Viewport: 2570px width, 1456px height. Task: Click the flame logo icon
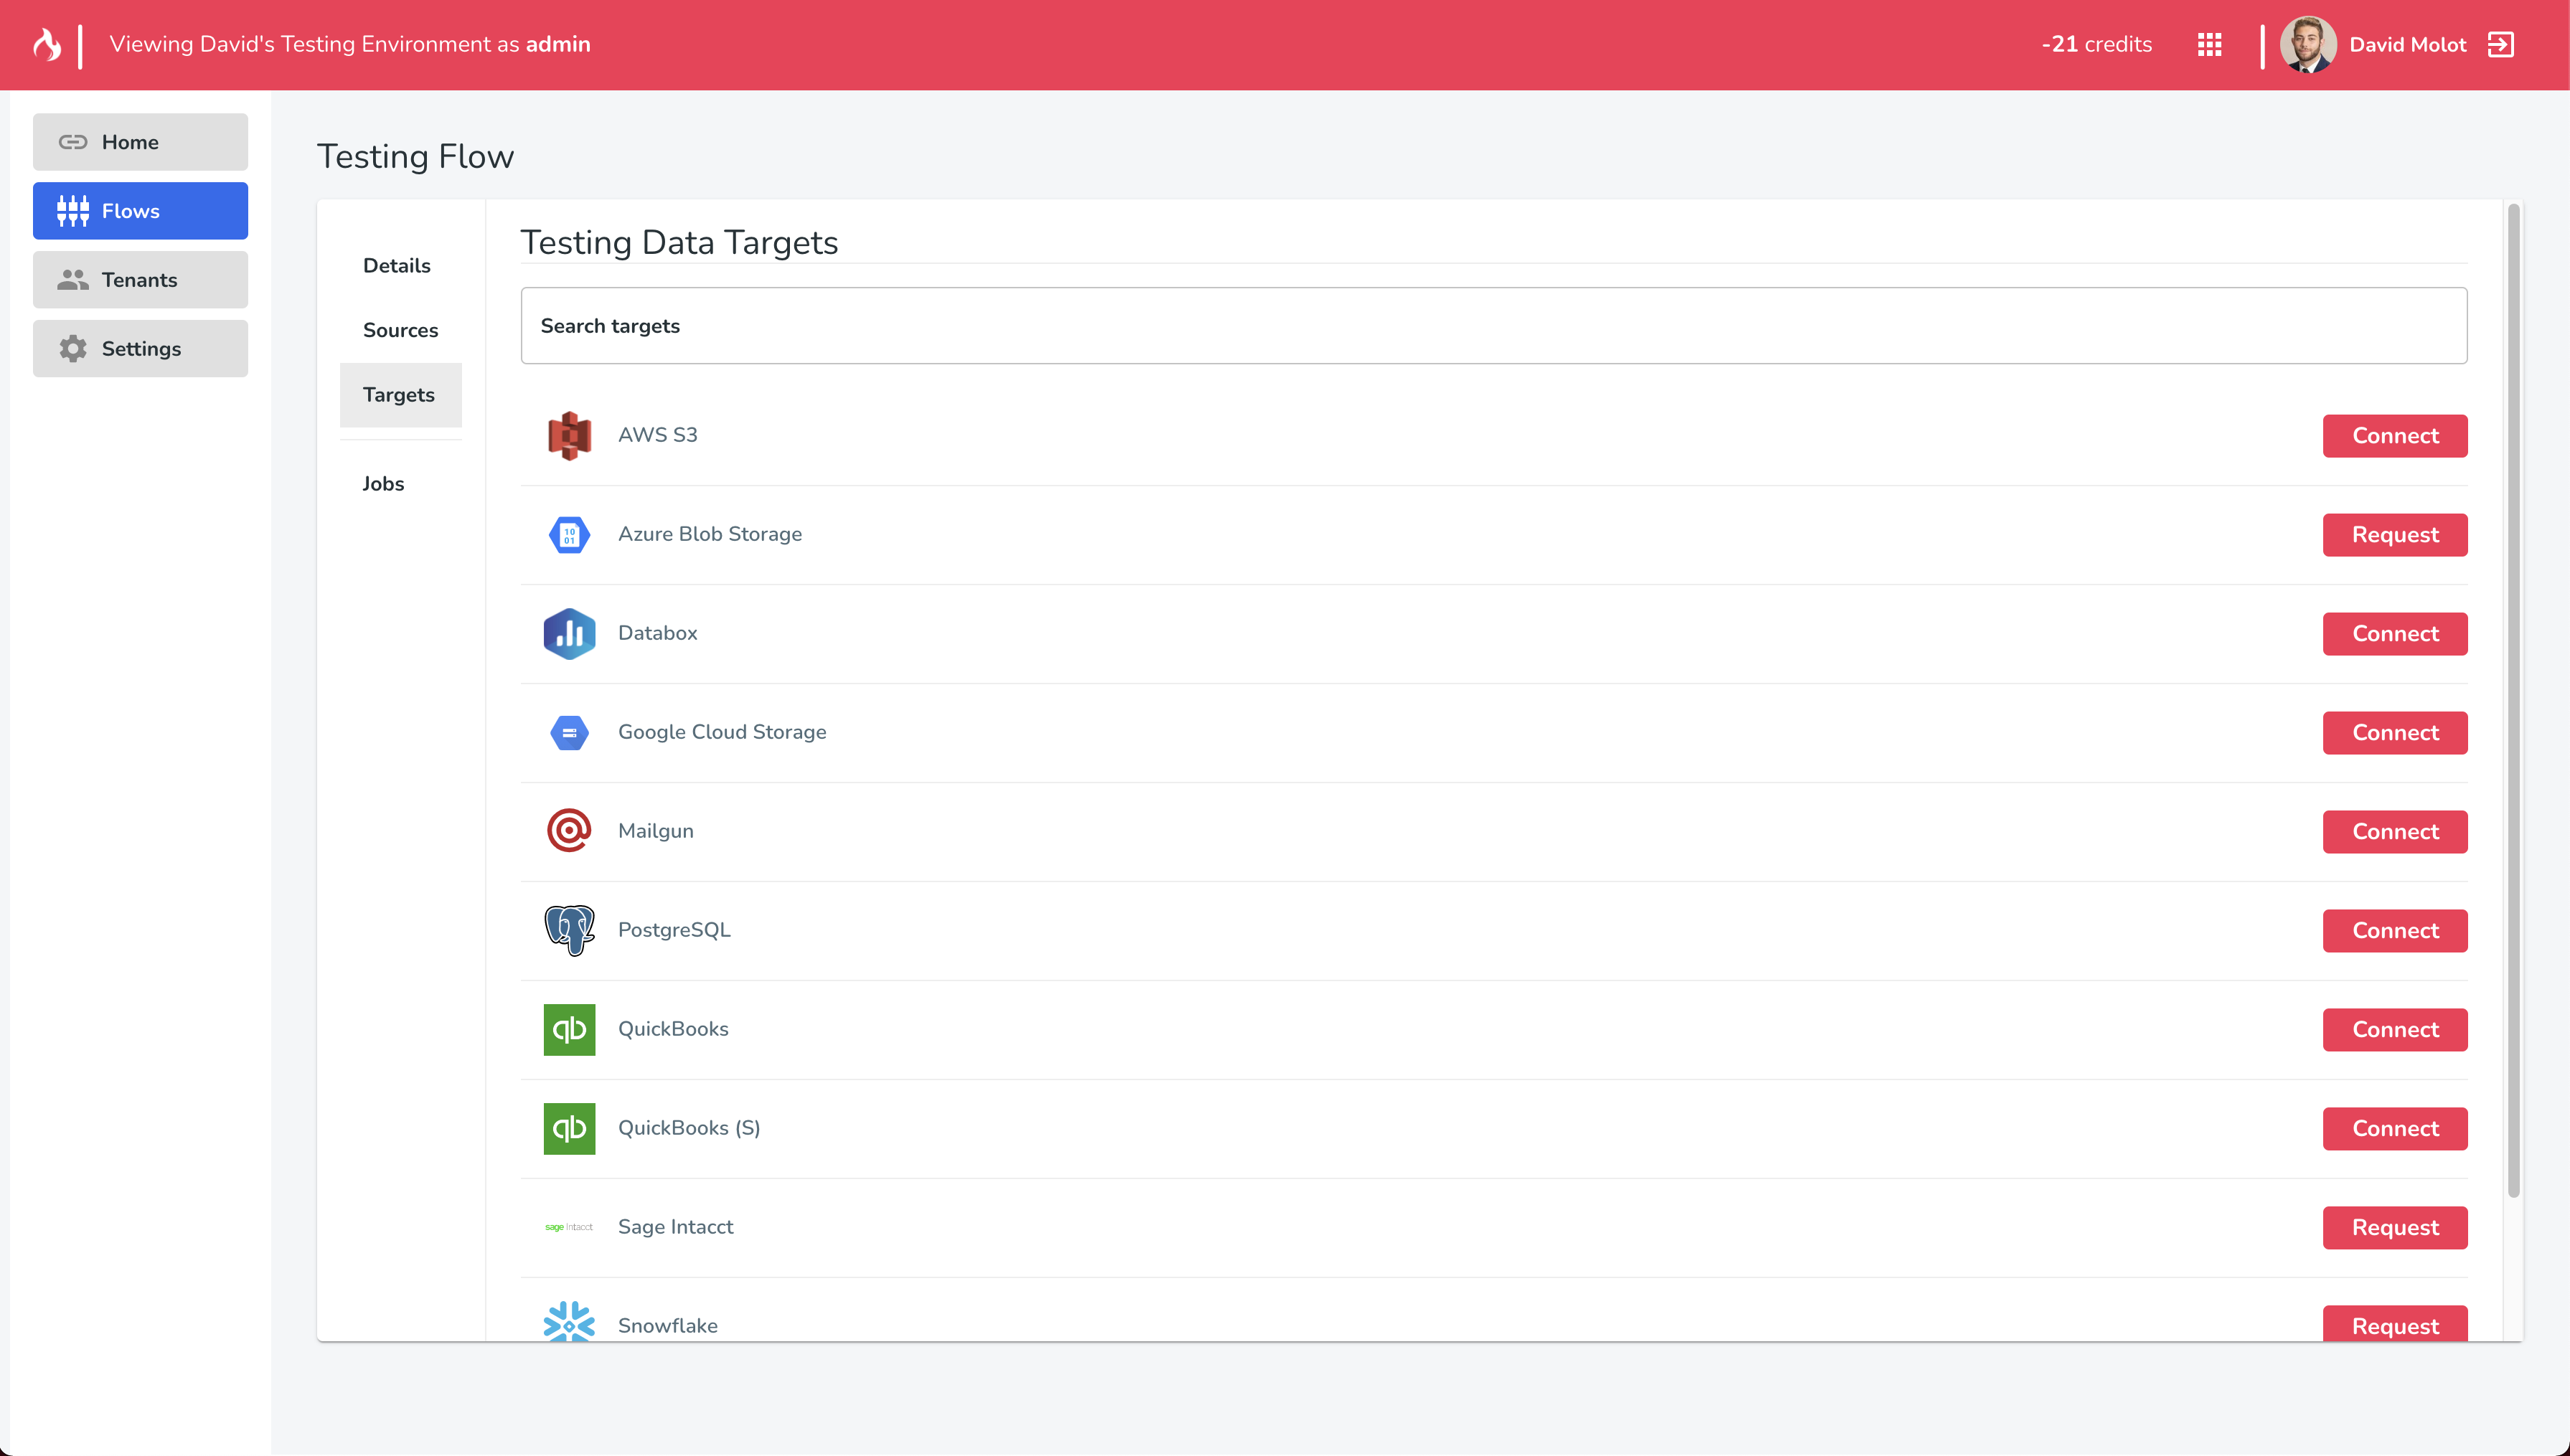pos(47,45)
